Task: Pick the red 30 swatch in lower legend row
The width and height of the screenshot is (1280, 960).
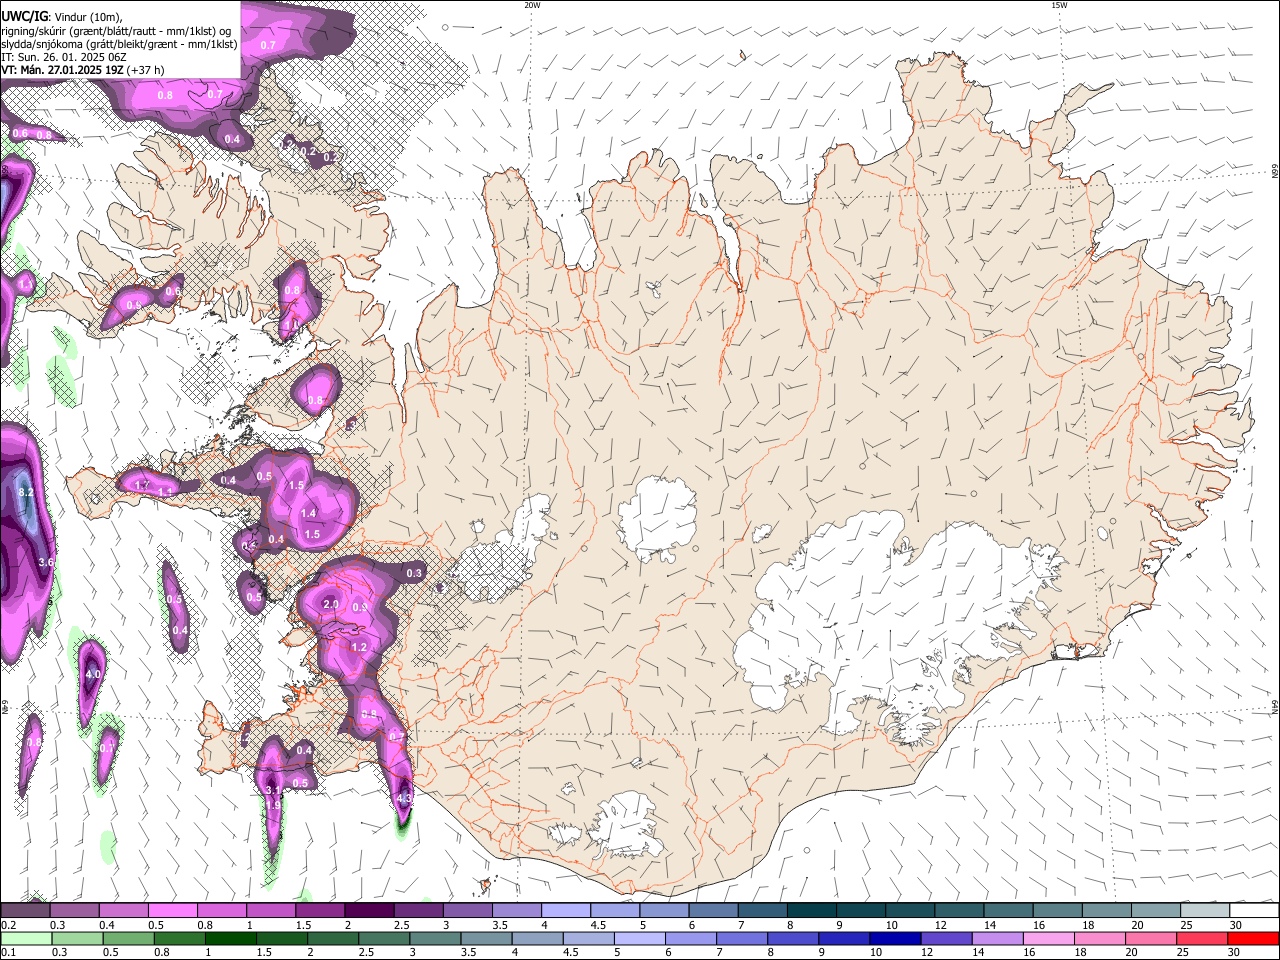Action: tap(1254, 938)
